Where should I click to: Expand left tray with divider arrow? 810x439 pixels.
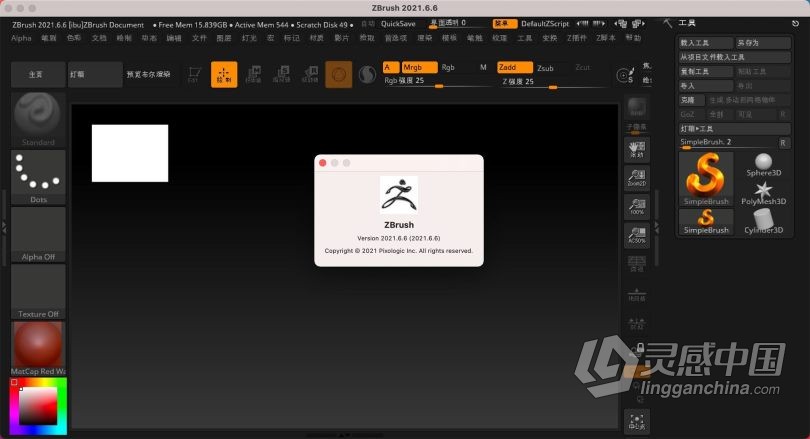coord(4,227)
